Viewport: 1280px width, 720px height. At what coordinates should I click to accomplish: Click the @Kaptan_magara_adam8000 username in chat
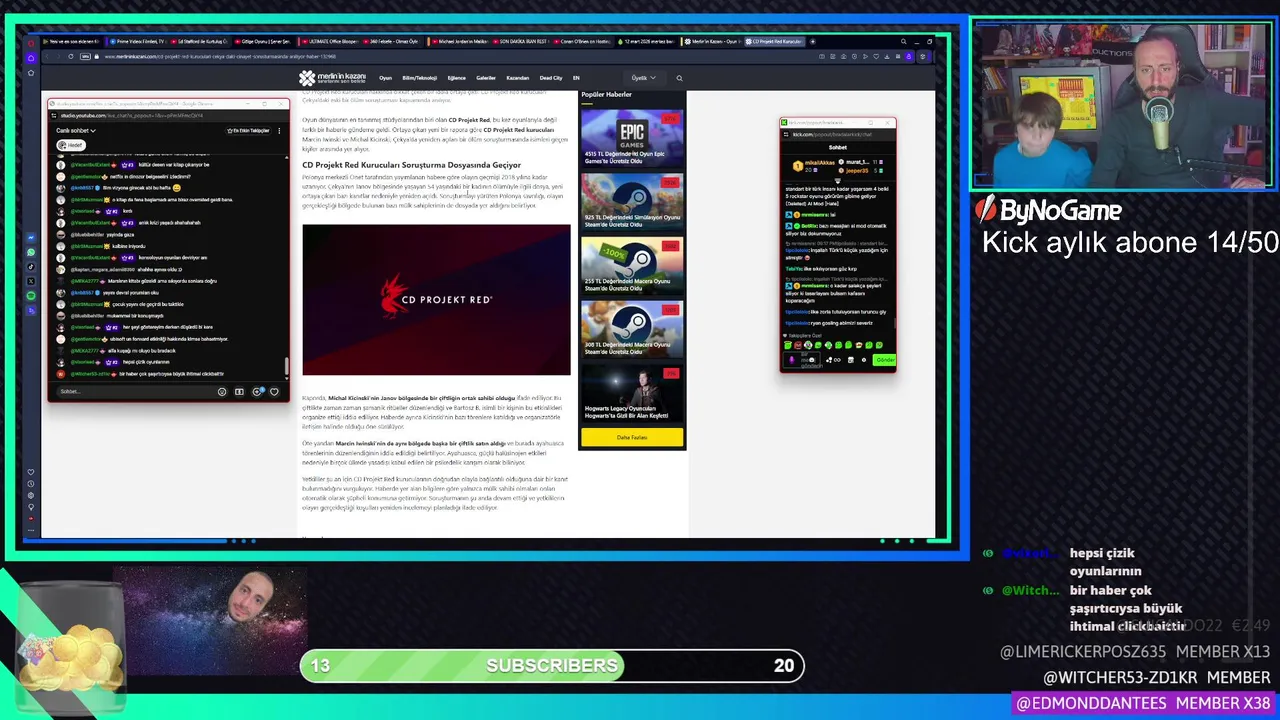[103, 270]
